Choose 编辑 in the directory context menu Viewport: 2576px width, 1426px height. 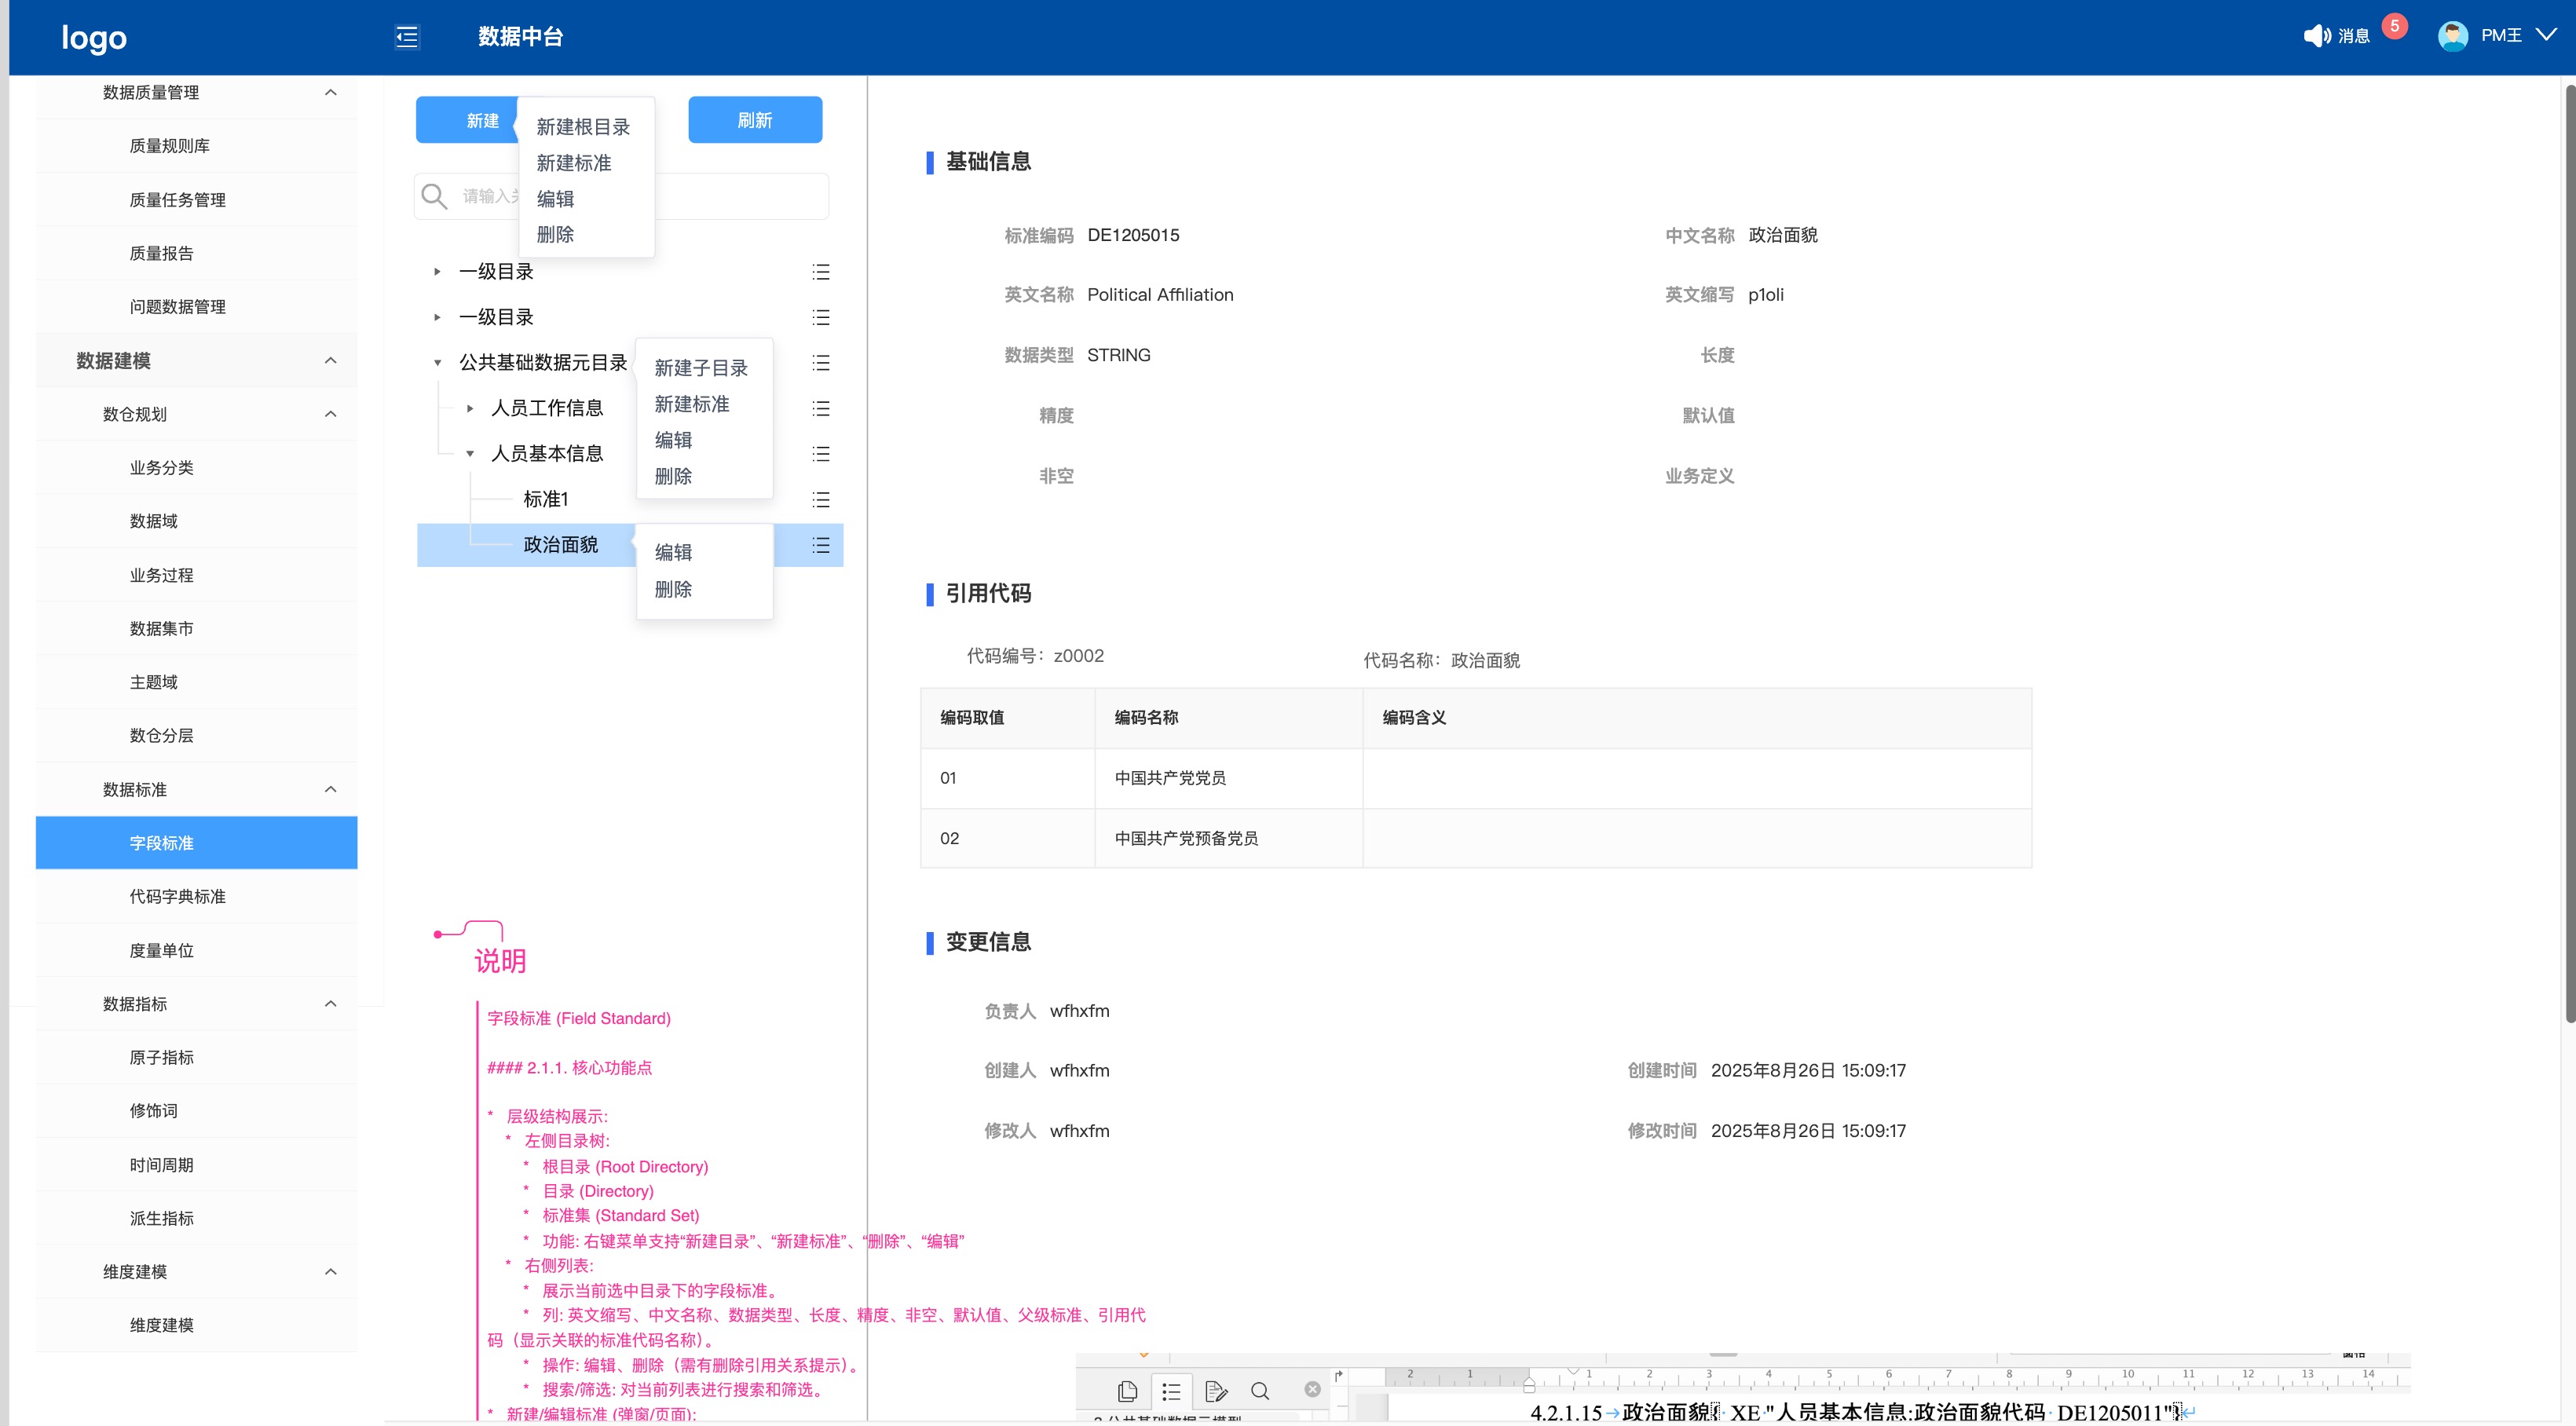(x=673, y=440)
